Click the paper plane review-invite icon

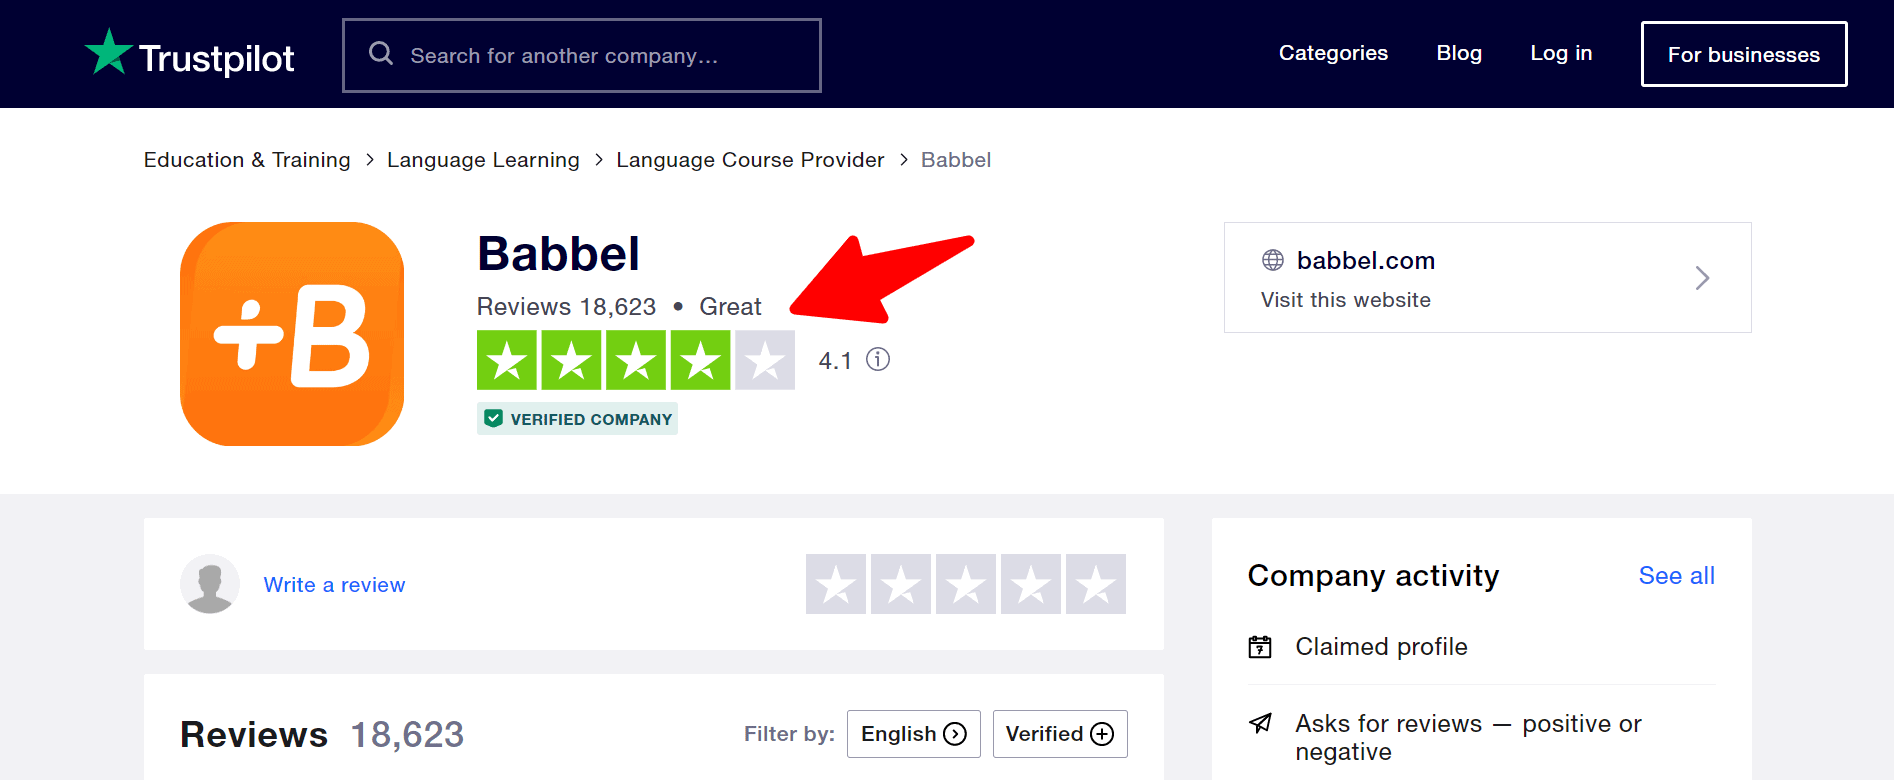tap(1260, 723)
